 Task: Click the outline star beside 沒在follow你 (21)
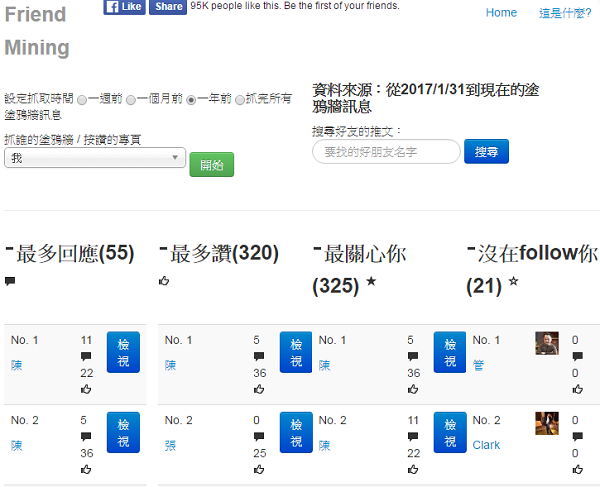514,283
